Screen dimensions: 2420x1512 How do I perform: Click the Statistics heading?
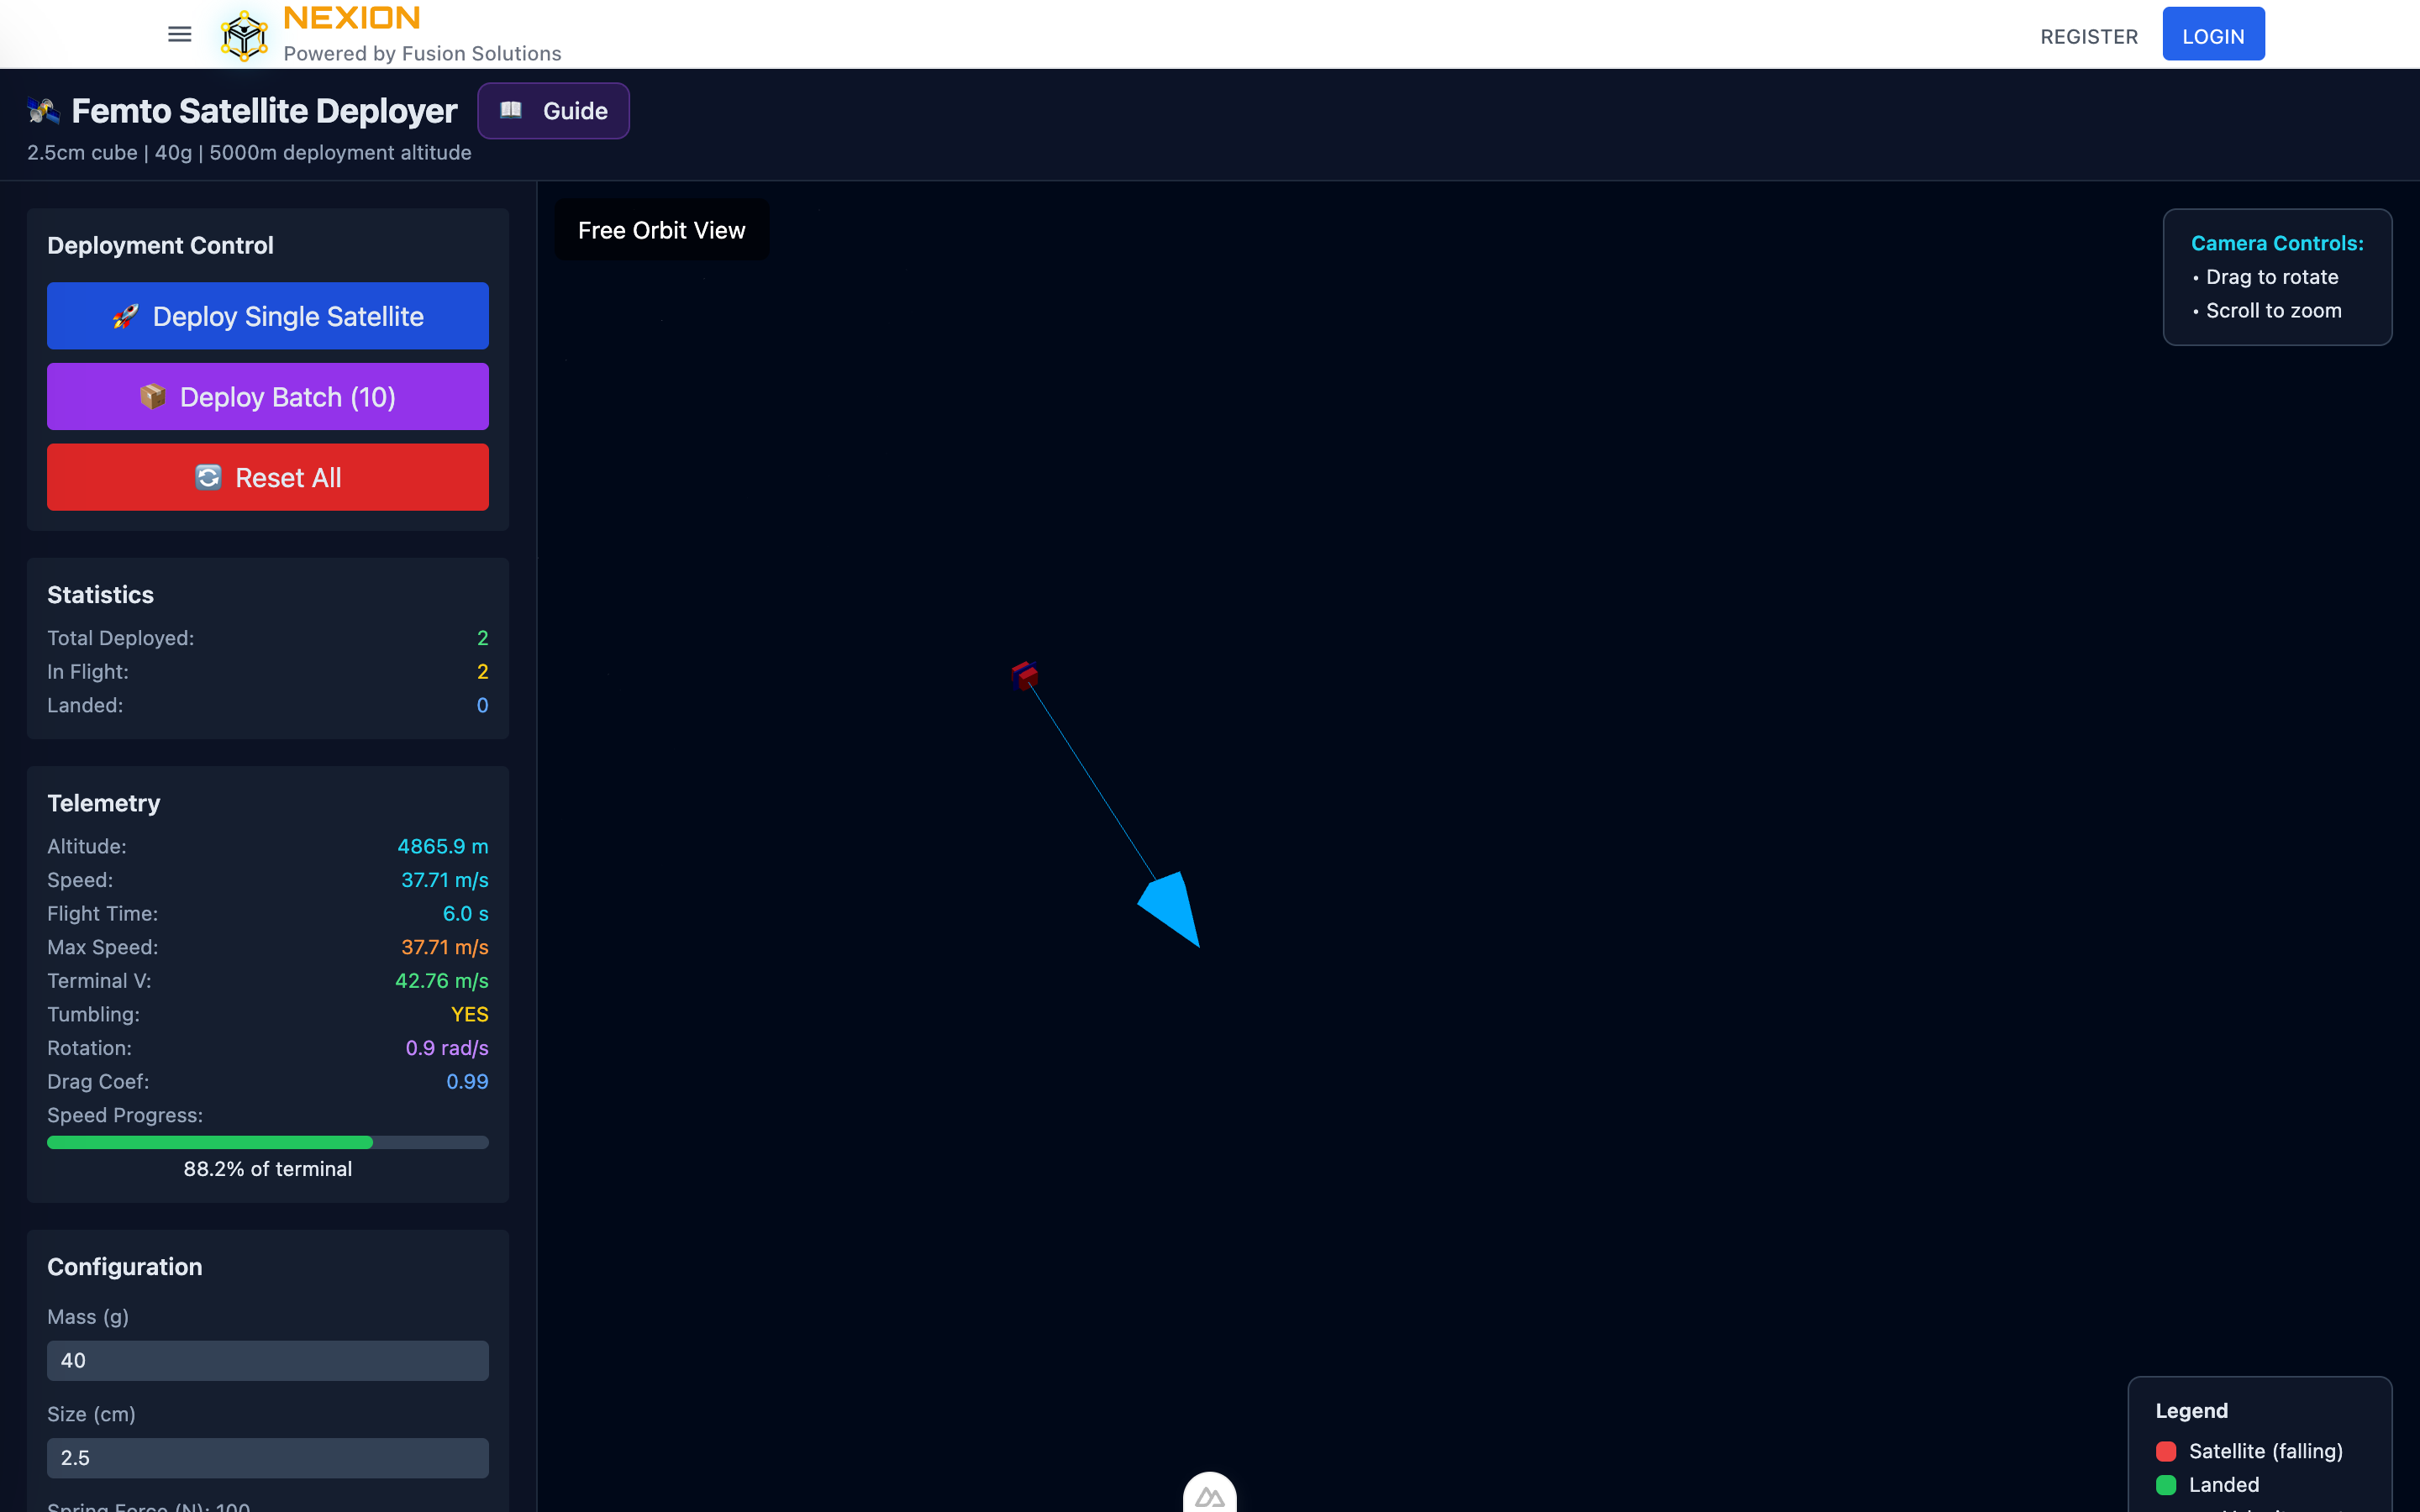(x=101, y=595)
